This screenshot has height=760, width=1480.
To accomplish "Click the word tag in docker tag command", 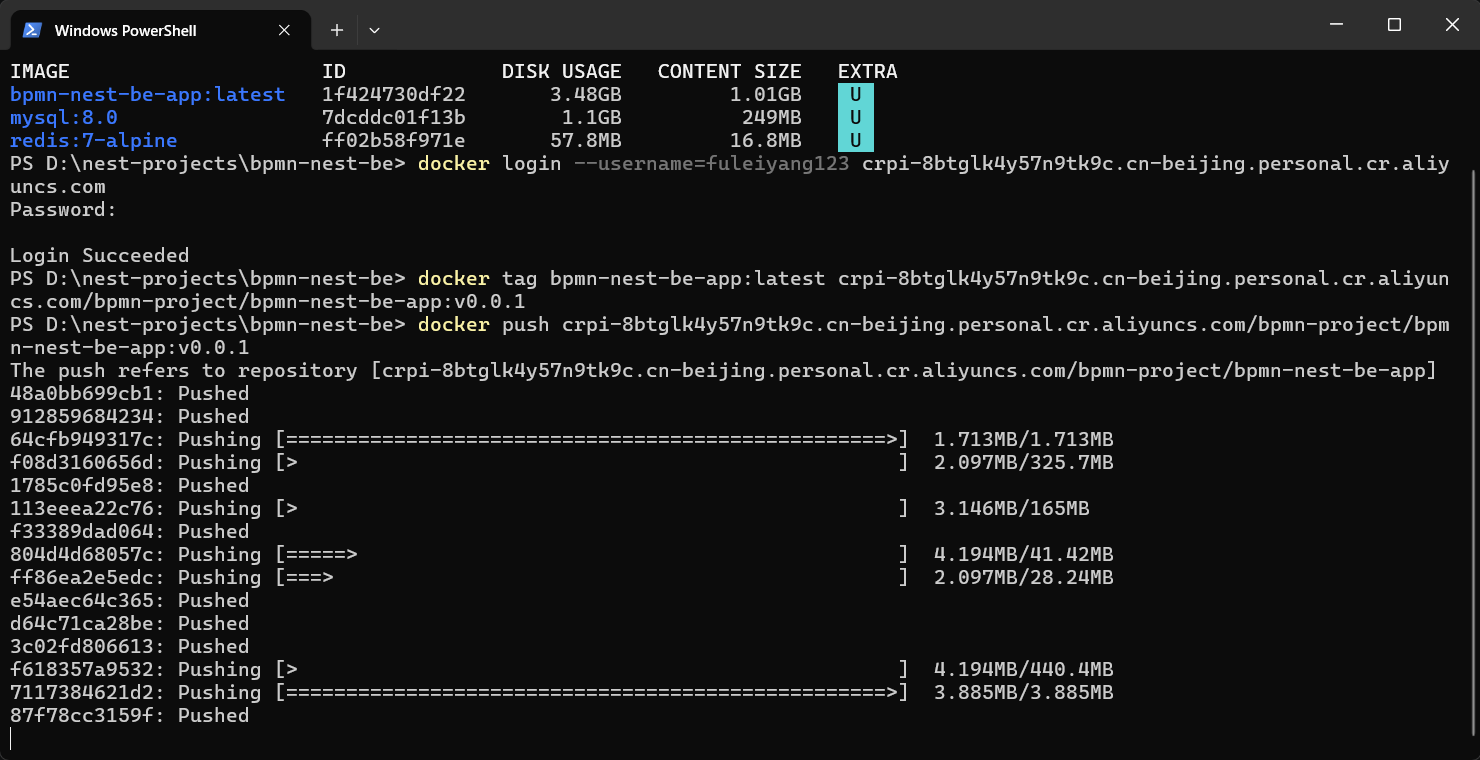I will 520,279.
